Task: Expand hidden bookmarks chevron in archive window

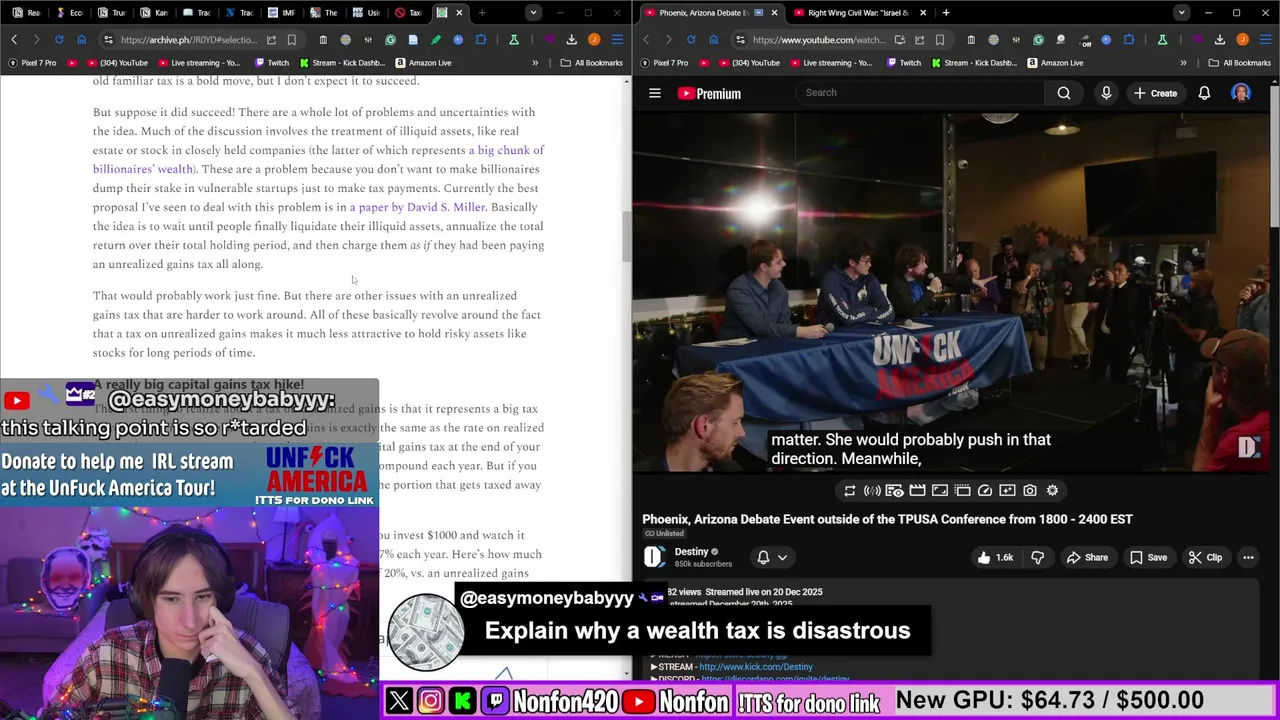Action: click(535, 63)
